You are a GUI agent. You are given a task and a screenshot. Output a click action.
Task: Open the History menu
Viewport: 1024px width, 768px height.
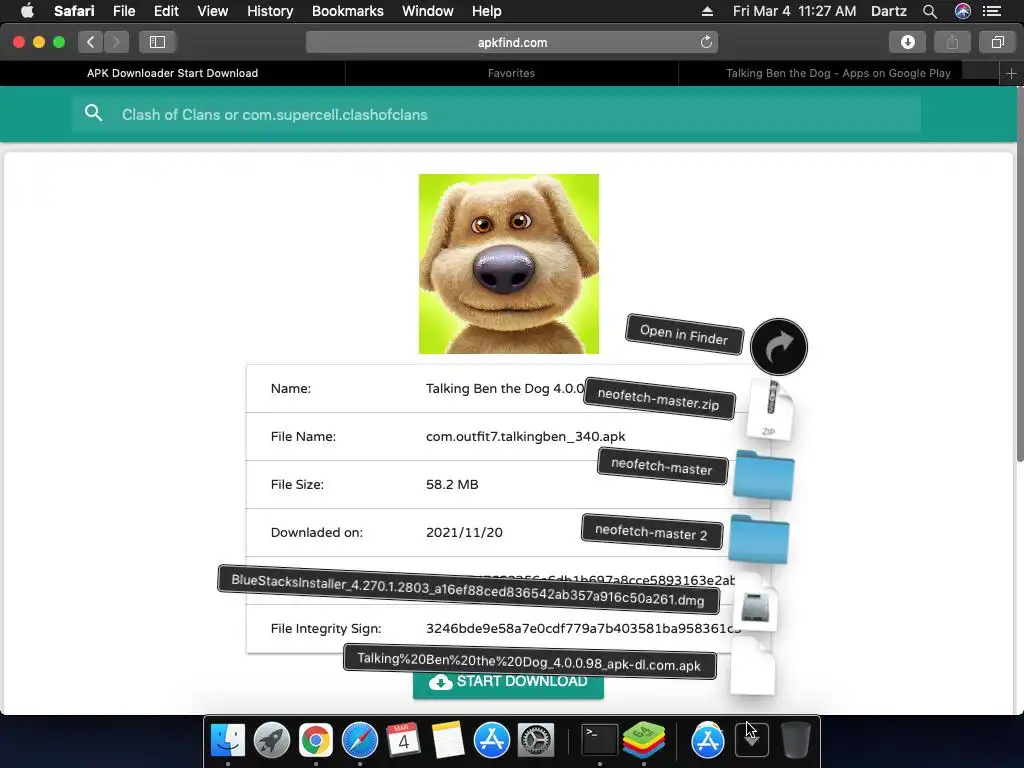pyautogui.click(x=270, y=11)
